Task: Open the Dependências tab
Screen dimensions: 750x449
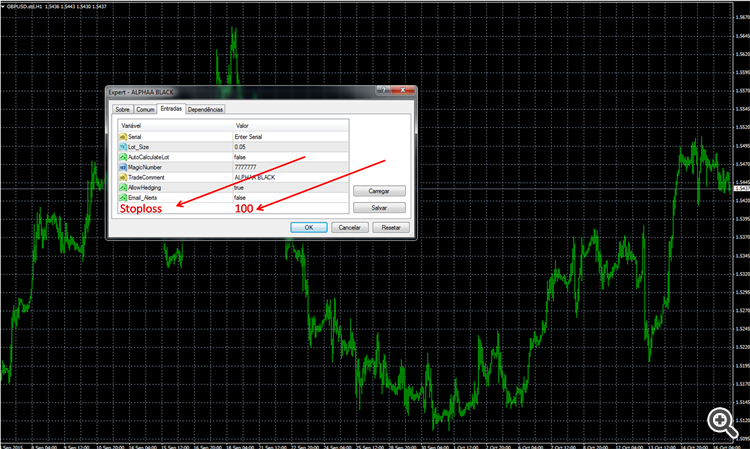Action: 205,110
